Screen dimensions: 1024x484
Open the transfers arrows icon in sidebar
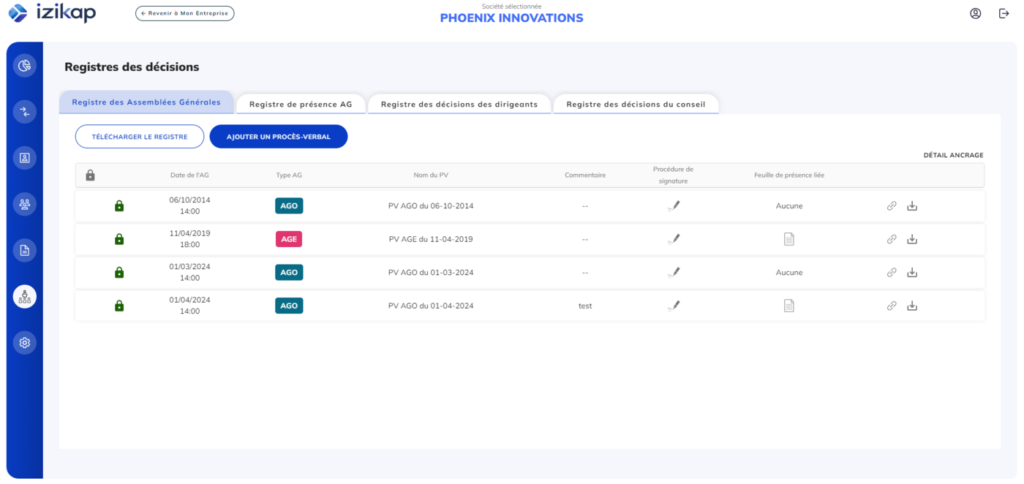point(25,112)
